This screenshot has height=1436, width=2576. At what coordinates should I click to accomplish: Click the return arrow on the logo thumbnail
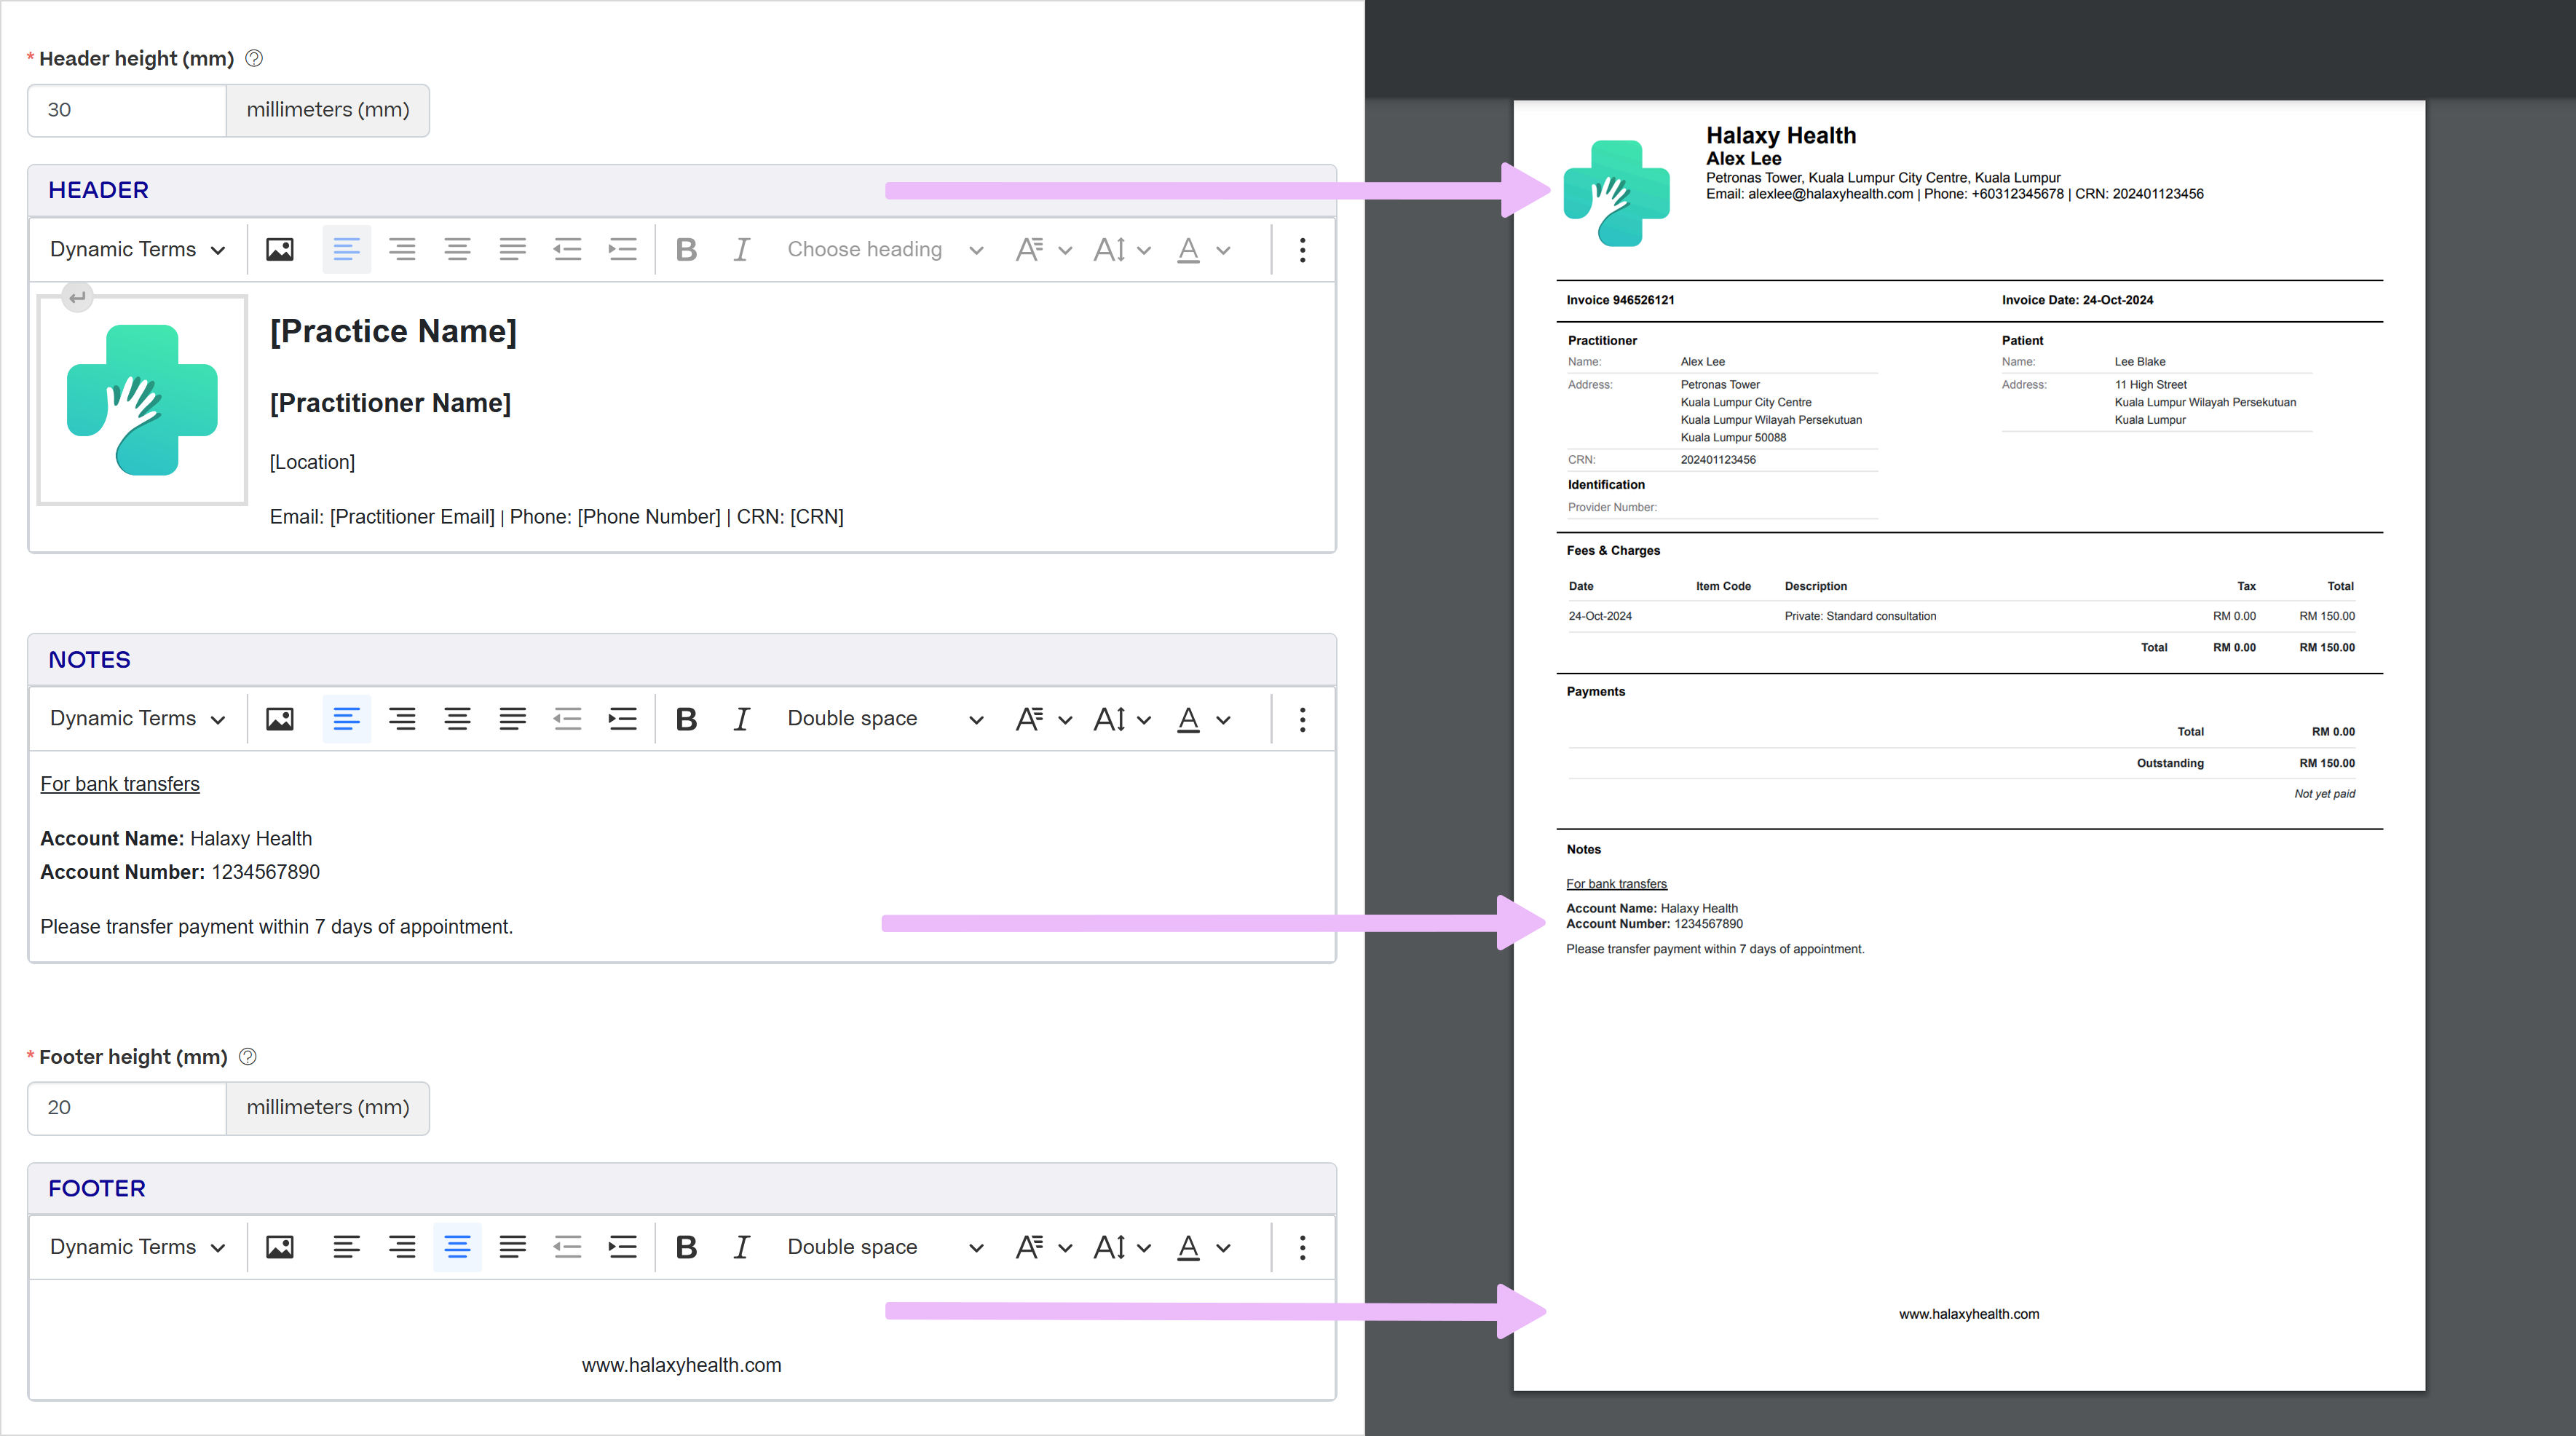[x=77, y=296]
